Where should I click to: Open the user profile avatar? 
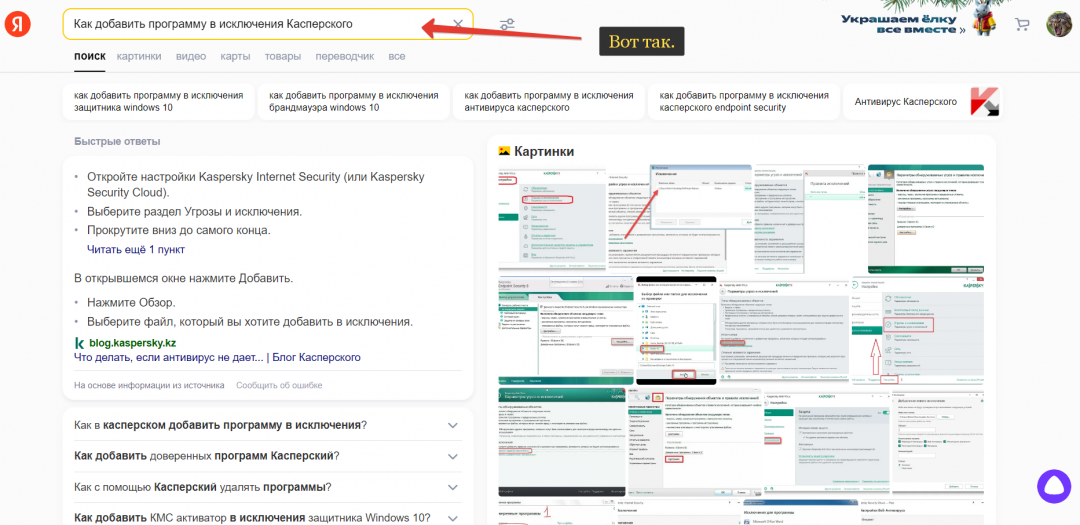click(1059, 24)
